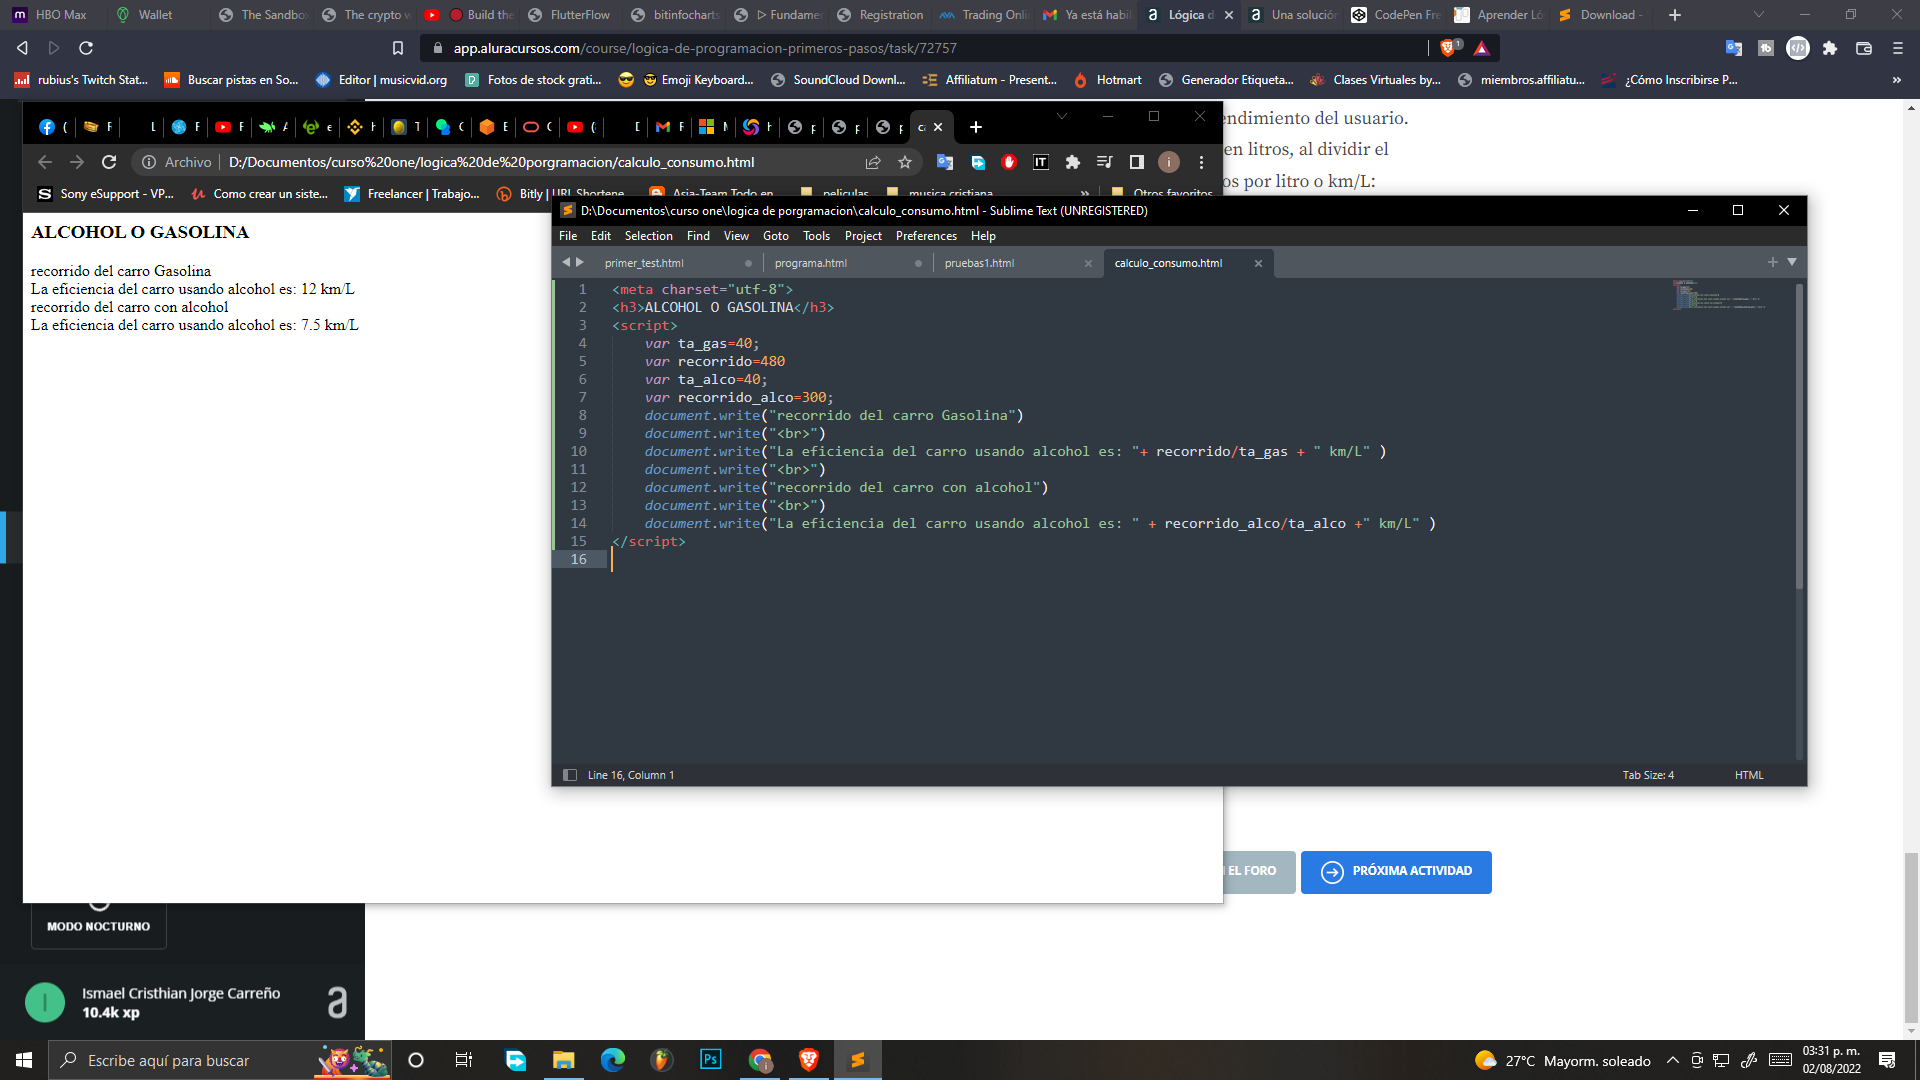Image resolution: width=1920 pixels, height=1080 pixels.
Task: Open Brave main hamburger menu
Action: [x=1897, y=48]
